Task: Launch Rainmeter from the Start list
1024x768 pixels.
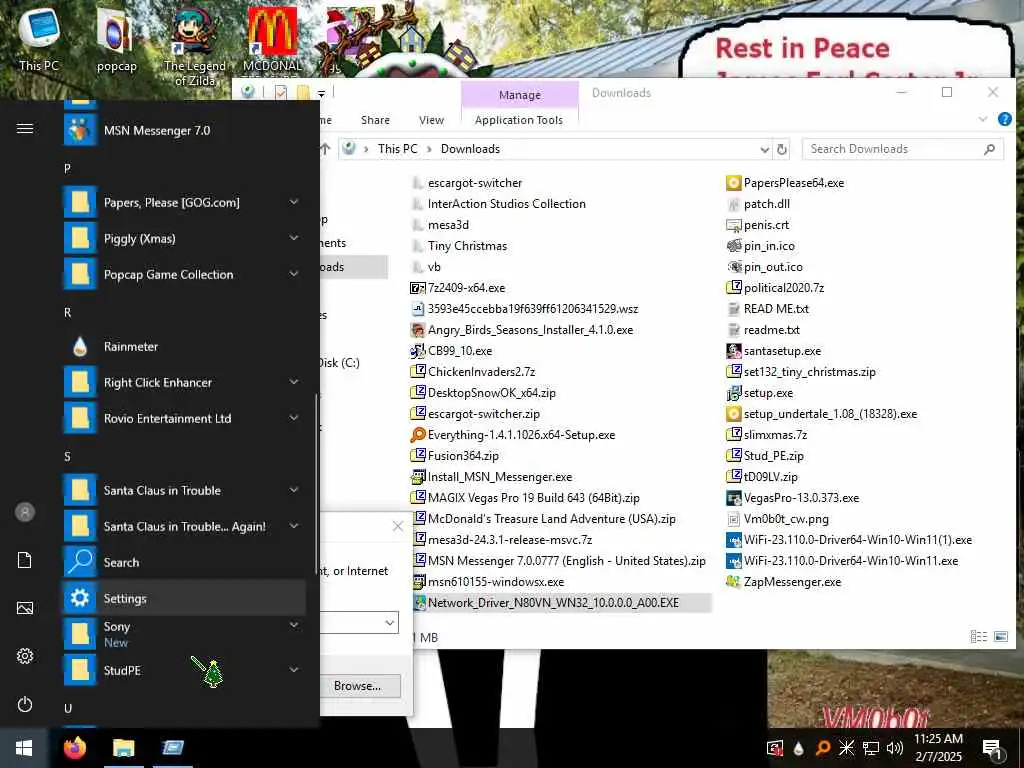Action: [184, 346]
